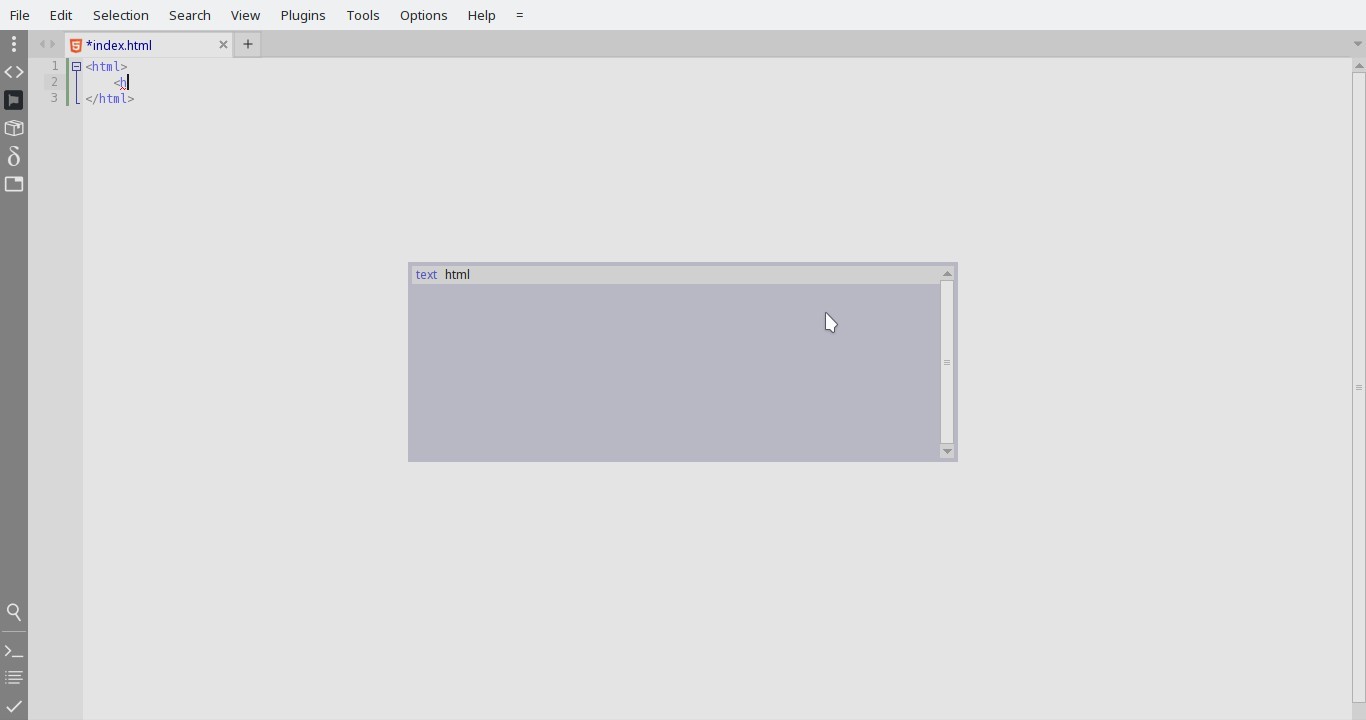This screenshot has width=1366, height=720.
Task: Collapse the html code fold marker
Action: pos(77,66)
